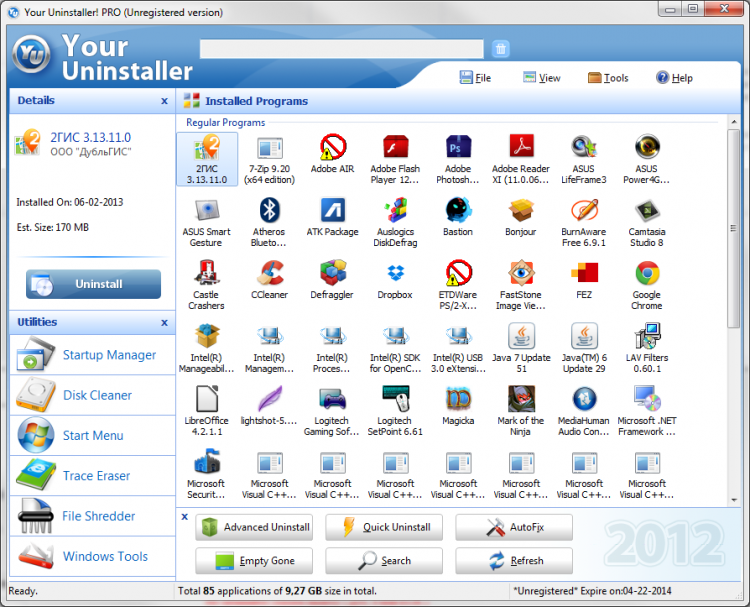750x607 pixels.
Task: Select LAV Filters 0.60.1 icon
Action: (x=647, y=336)
